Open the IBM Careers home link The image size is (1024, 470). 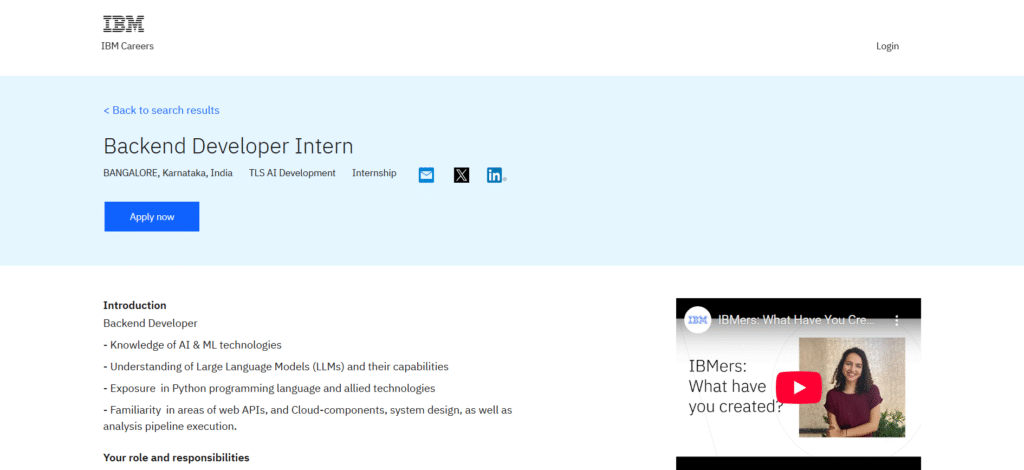[127, 46]
